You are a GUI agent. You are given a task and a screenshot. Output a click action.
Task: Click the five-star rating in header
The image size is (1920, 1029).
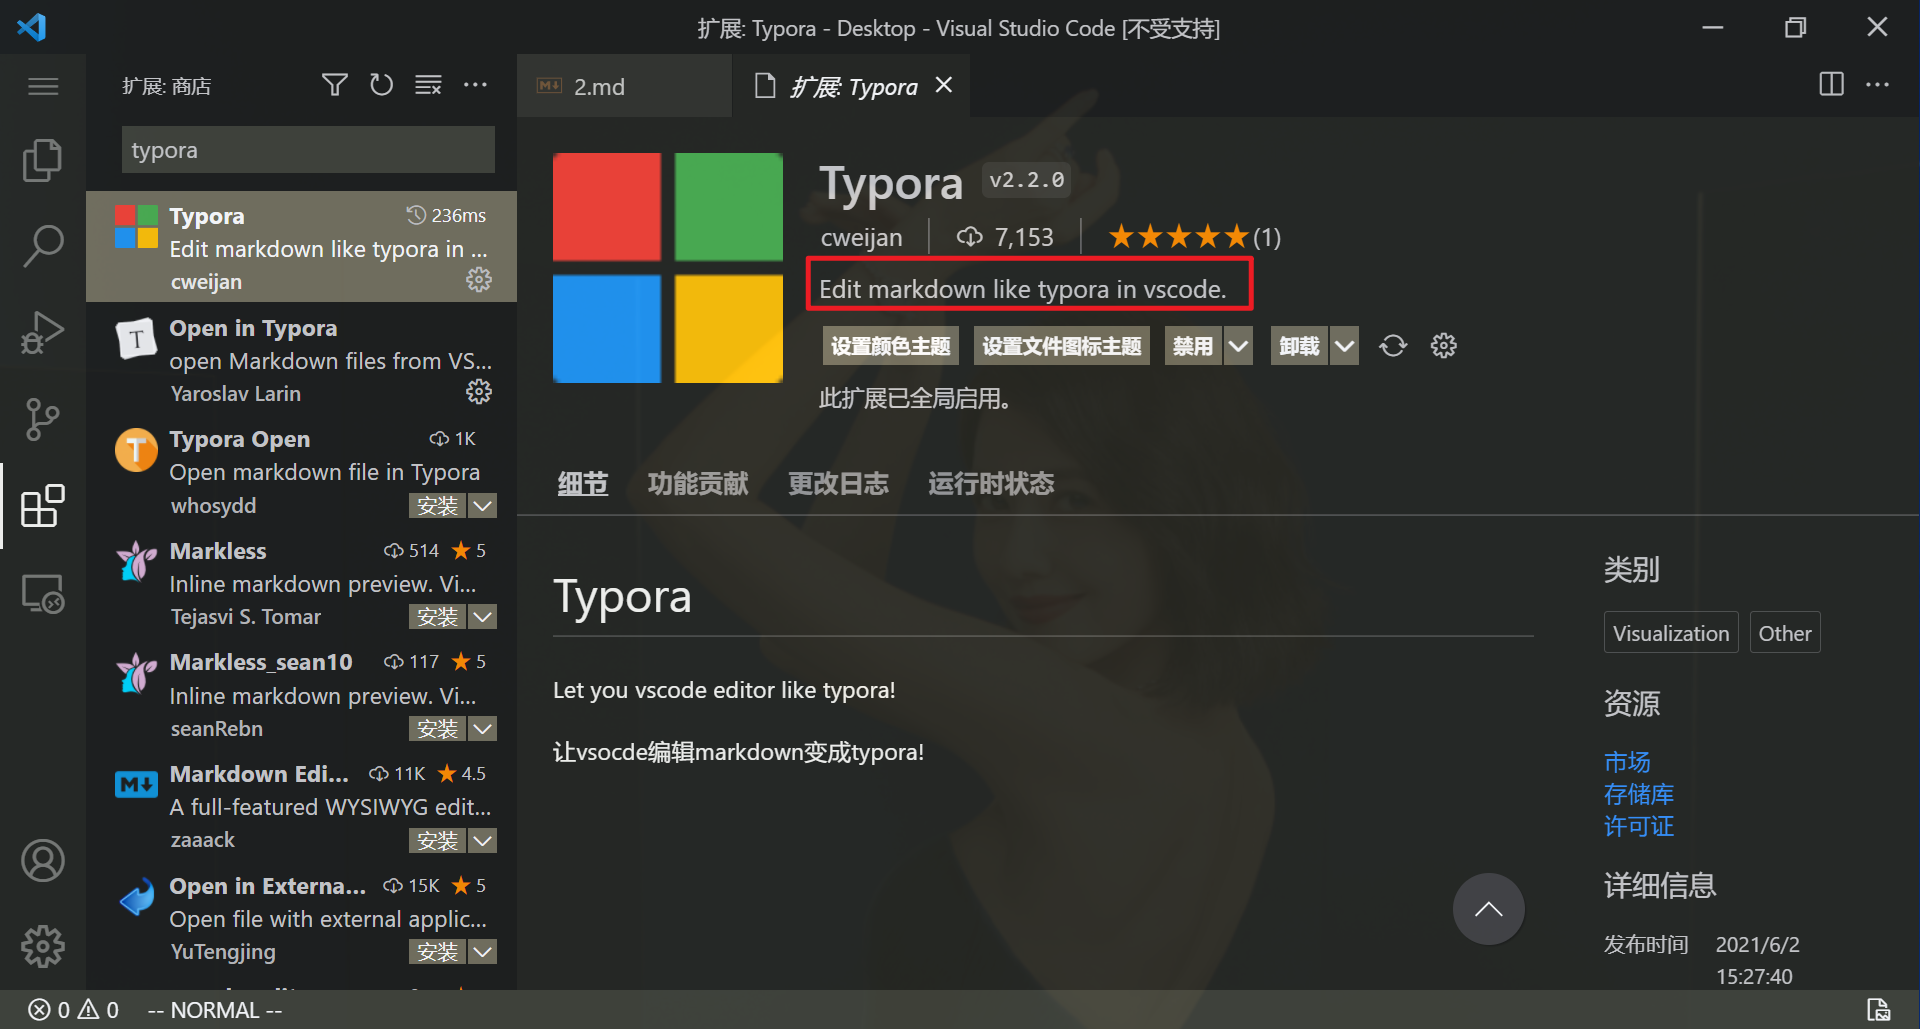click(x=1179, y=237)
